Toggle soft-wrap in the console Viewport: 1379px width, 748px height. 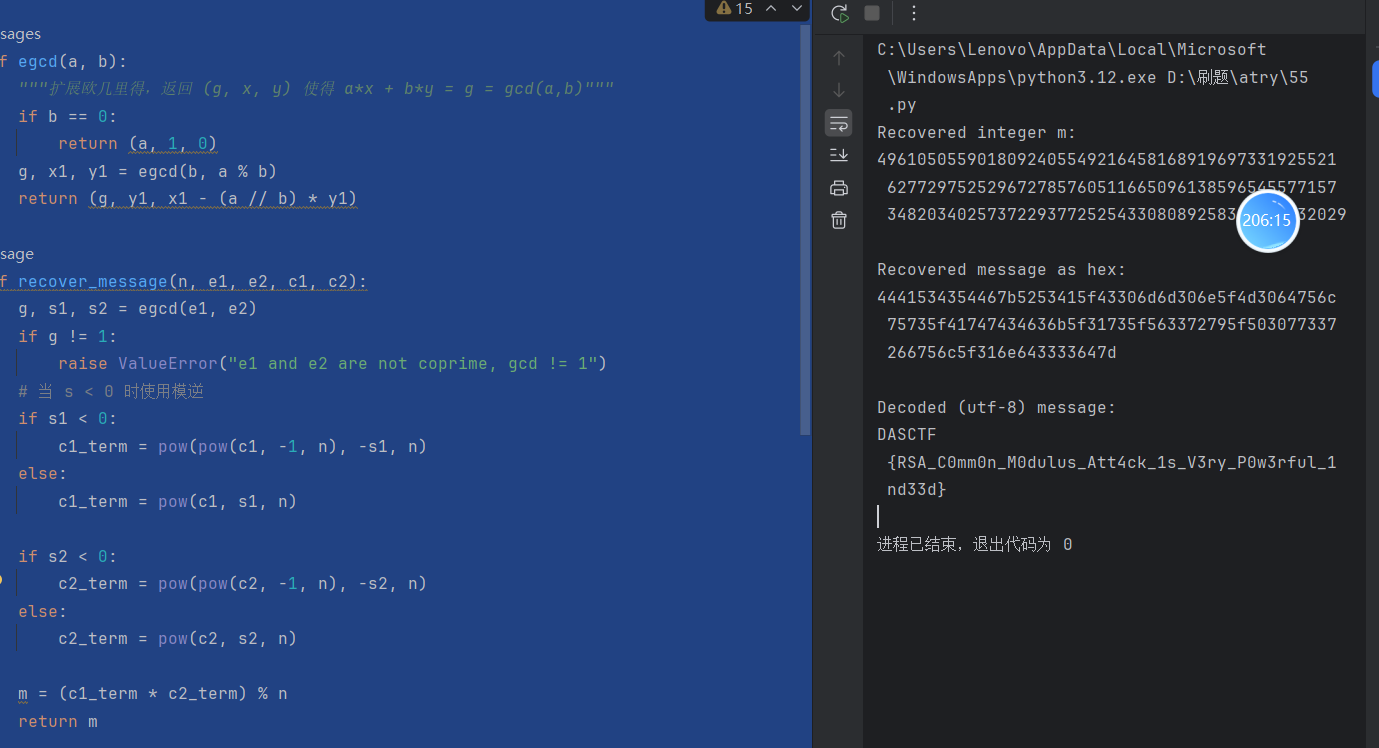coord(839,123)
